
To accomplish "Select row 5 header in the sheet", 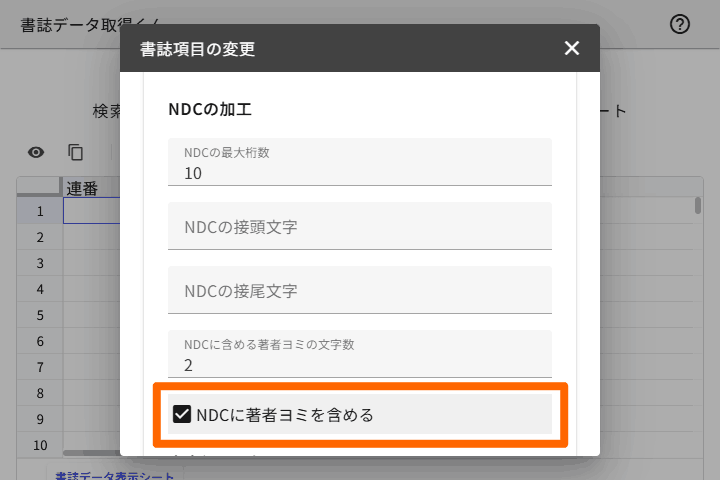I will click(x=40, y=315).
